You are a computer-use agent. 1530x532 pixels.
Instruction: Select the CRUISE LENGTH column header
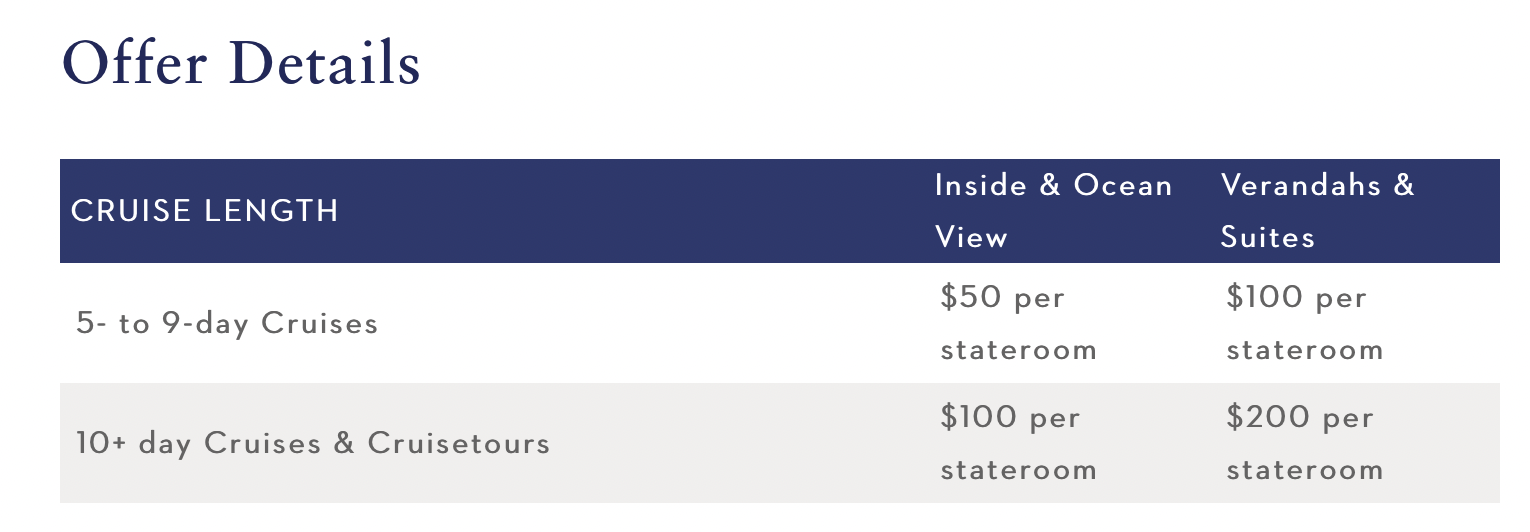tap(205, 211)
